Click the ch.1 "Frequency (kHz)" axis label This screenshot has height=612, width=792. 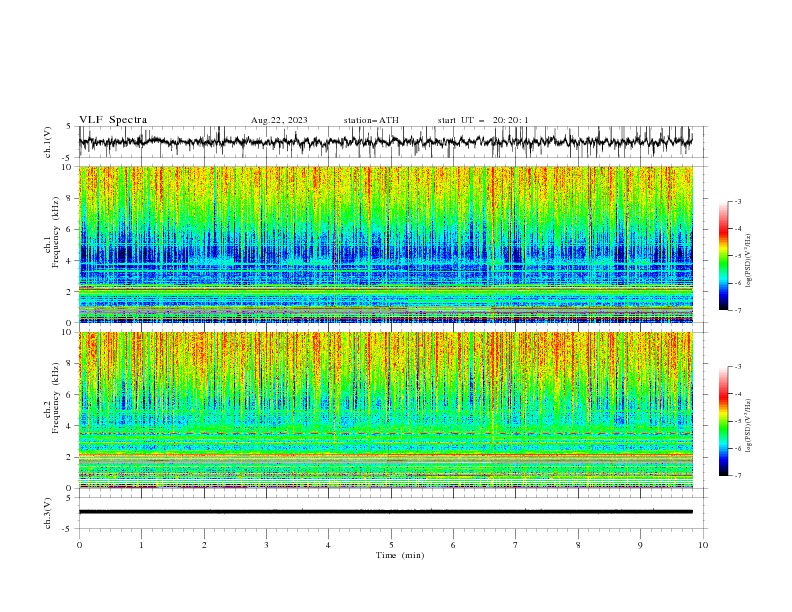[56, 232]
